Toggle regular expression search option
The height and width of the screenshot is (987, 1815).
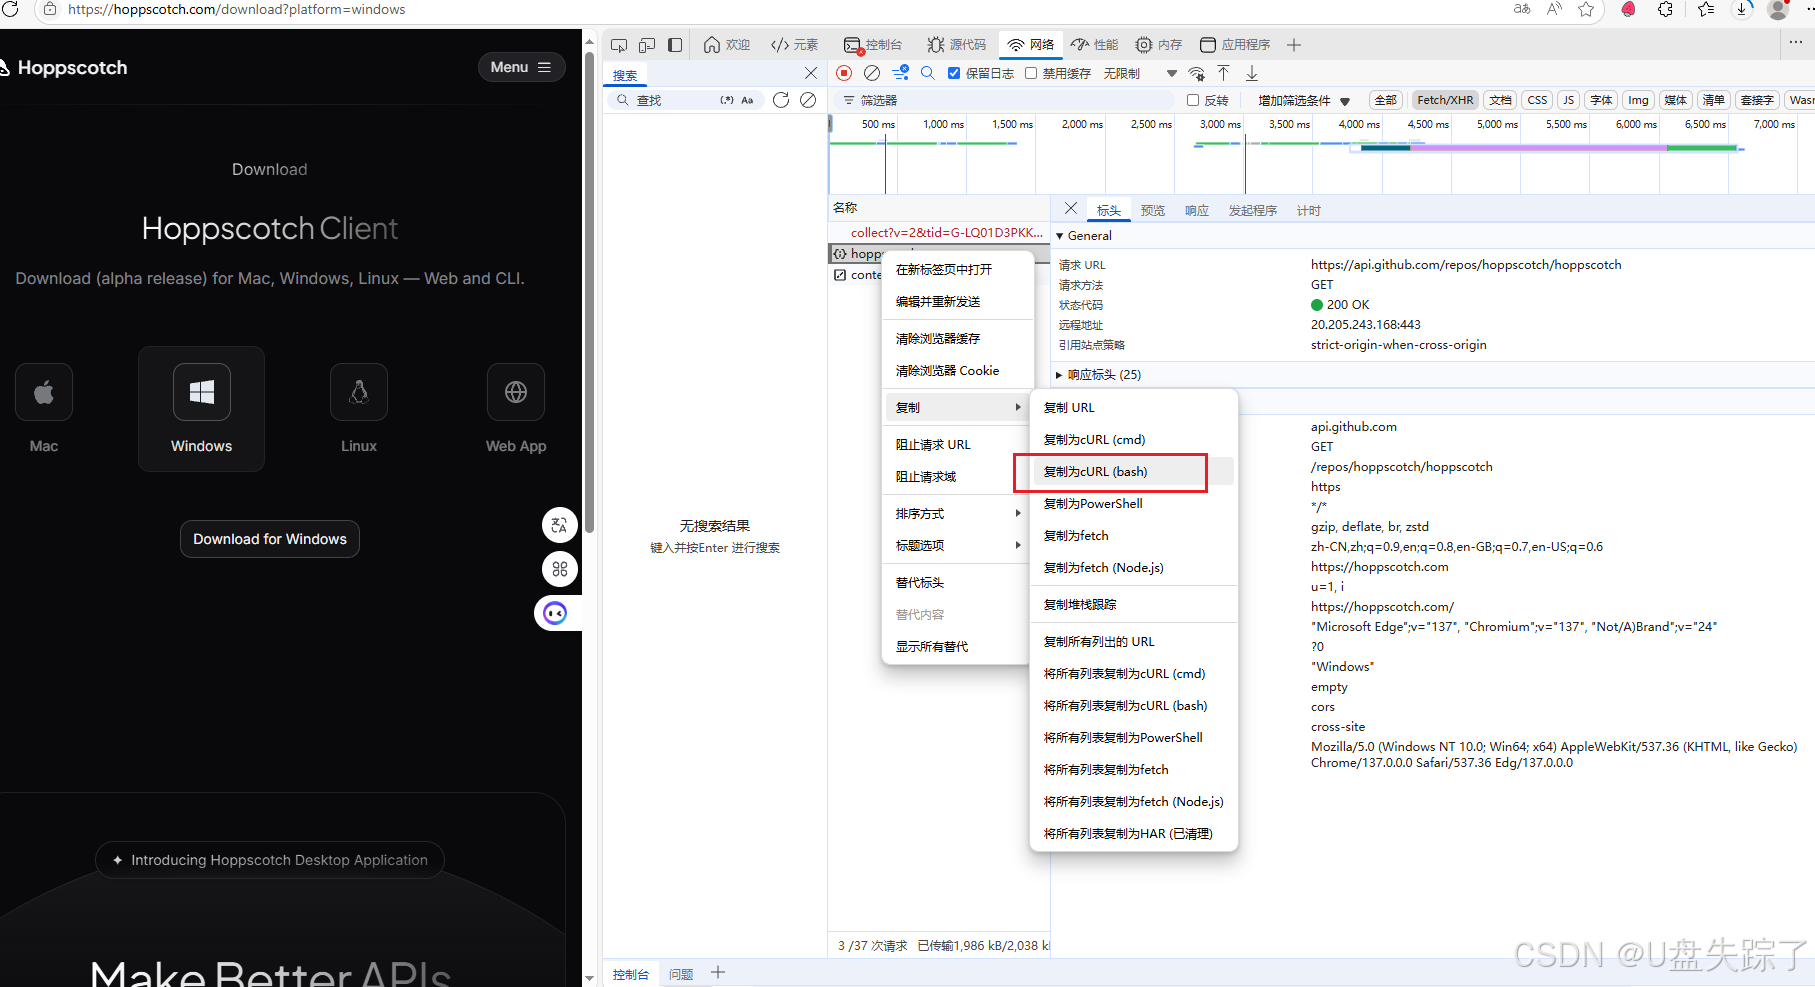[x=727, y=100]
